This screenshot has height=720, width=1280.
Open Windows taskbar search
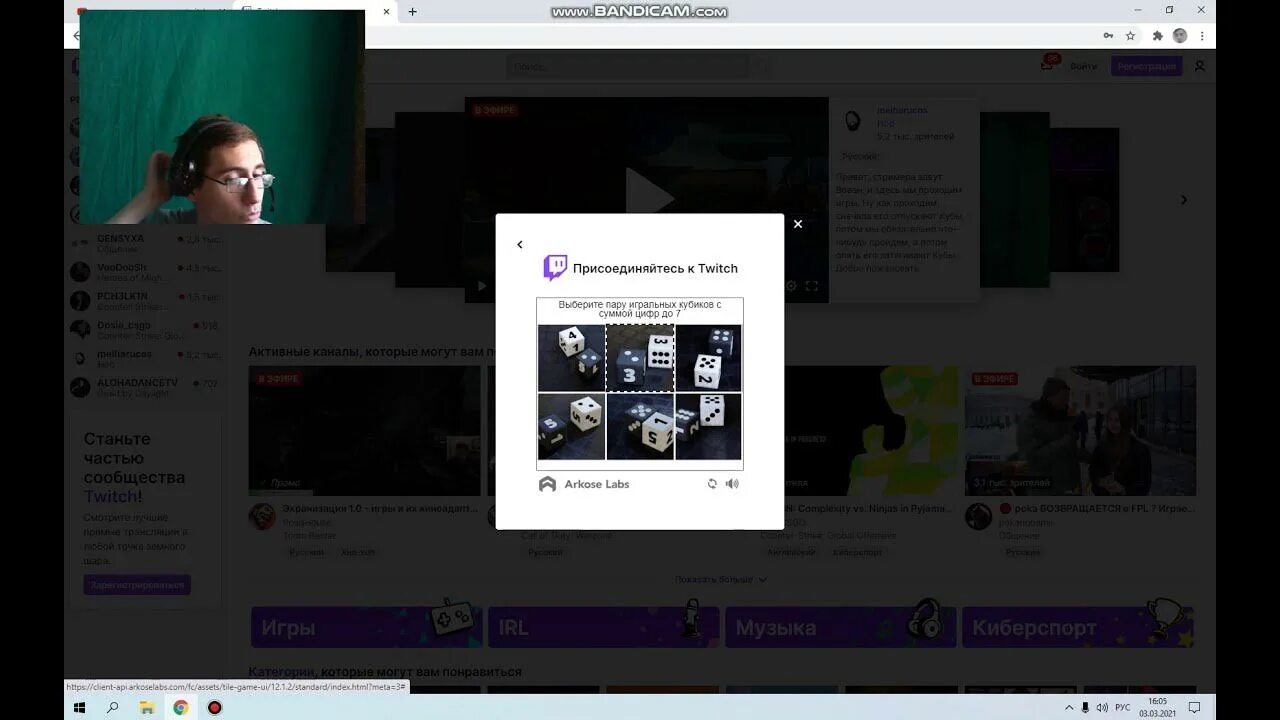pyautogui.click(x=113, y=707)
